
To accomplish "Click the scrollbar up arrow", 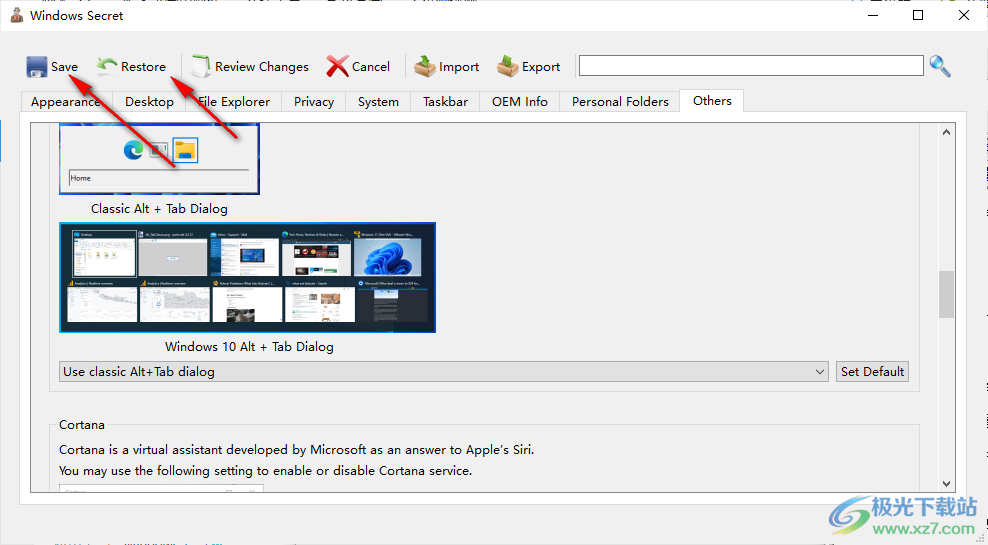I will [946, 132].
